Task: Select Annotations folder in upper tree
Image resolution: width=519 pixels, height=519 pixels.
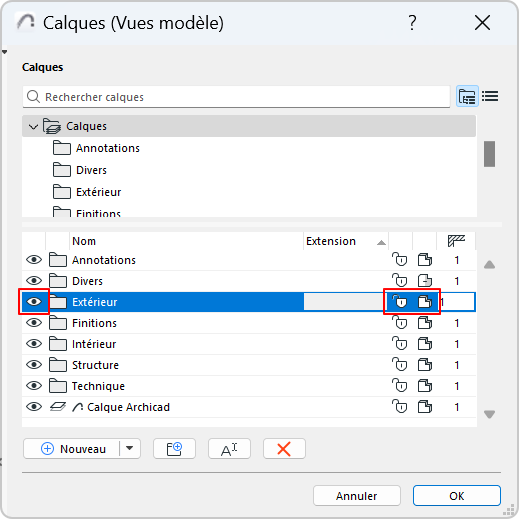Action: (96, 148)
